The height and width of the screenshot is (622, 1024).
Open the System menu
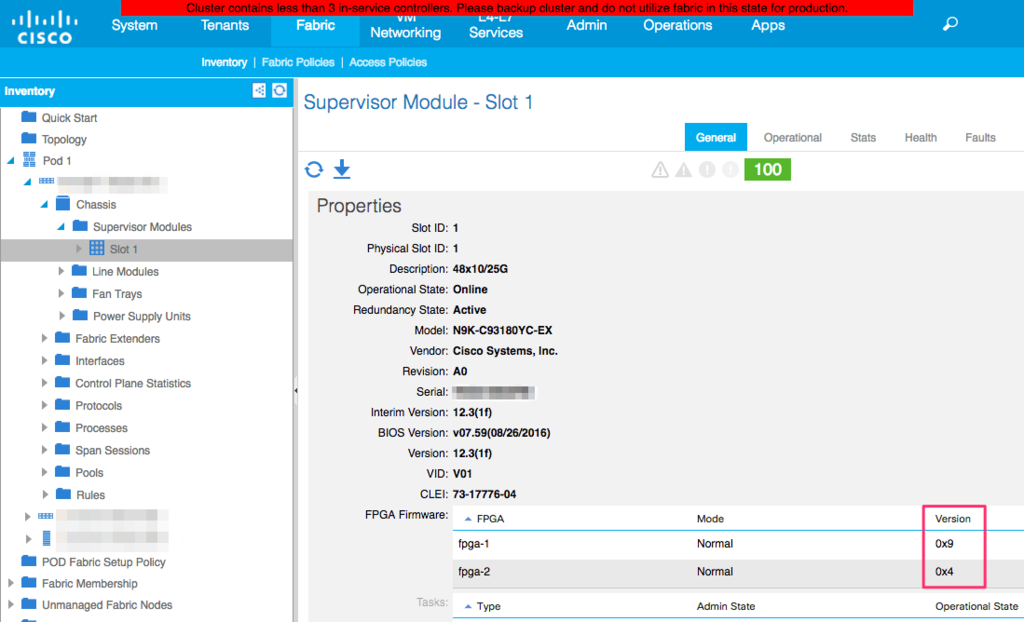(135, 25)
